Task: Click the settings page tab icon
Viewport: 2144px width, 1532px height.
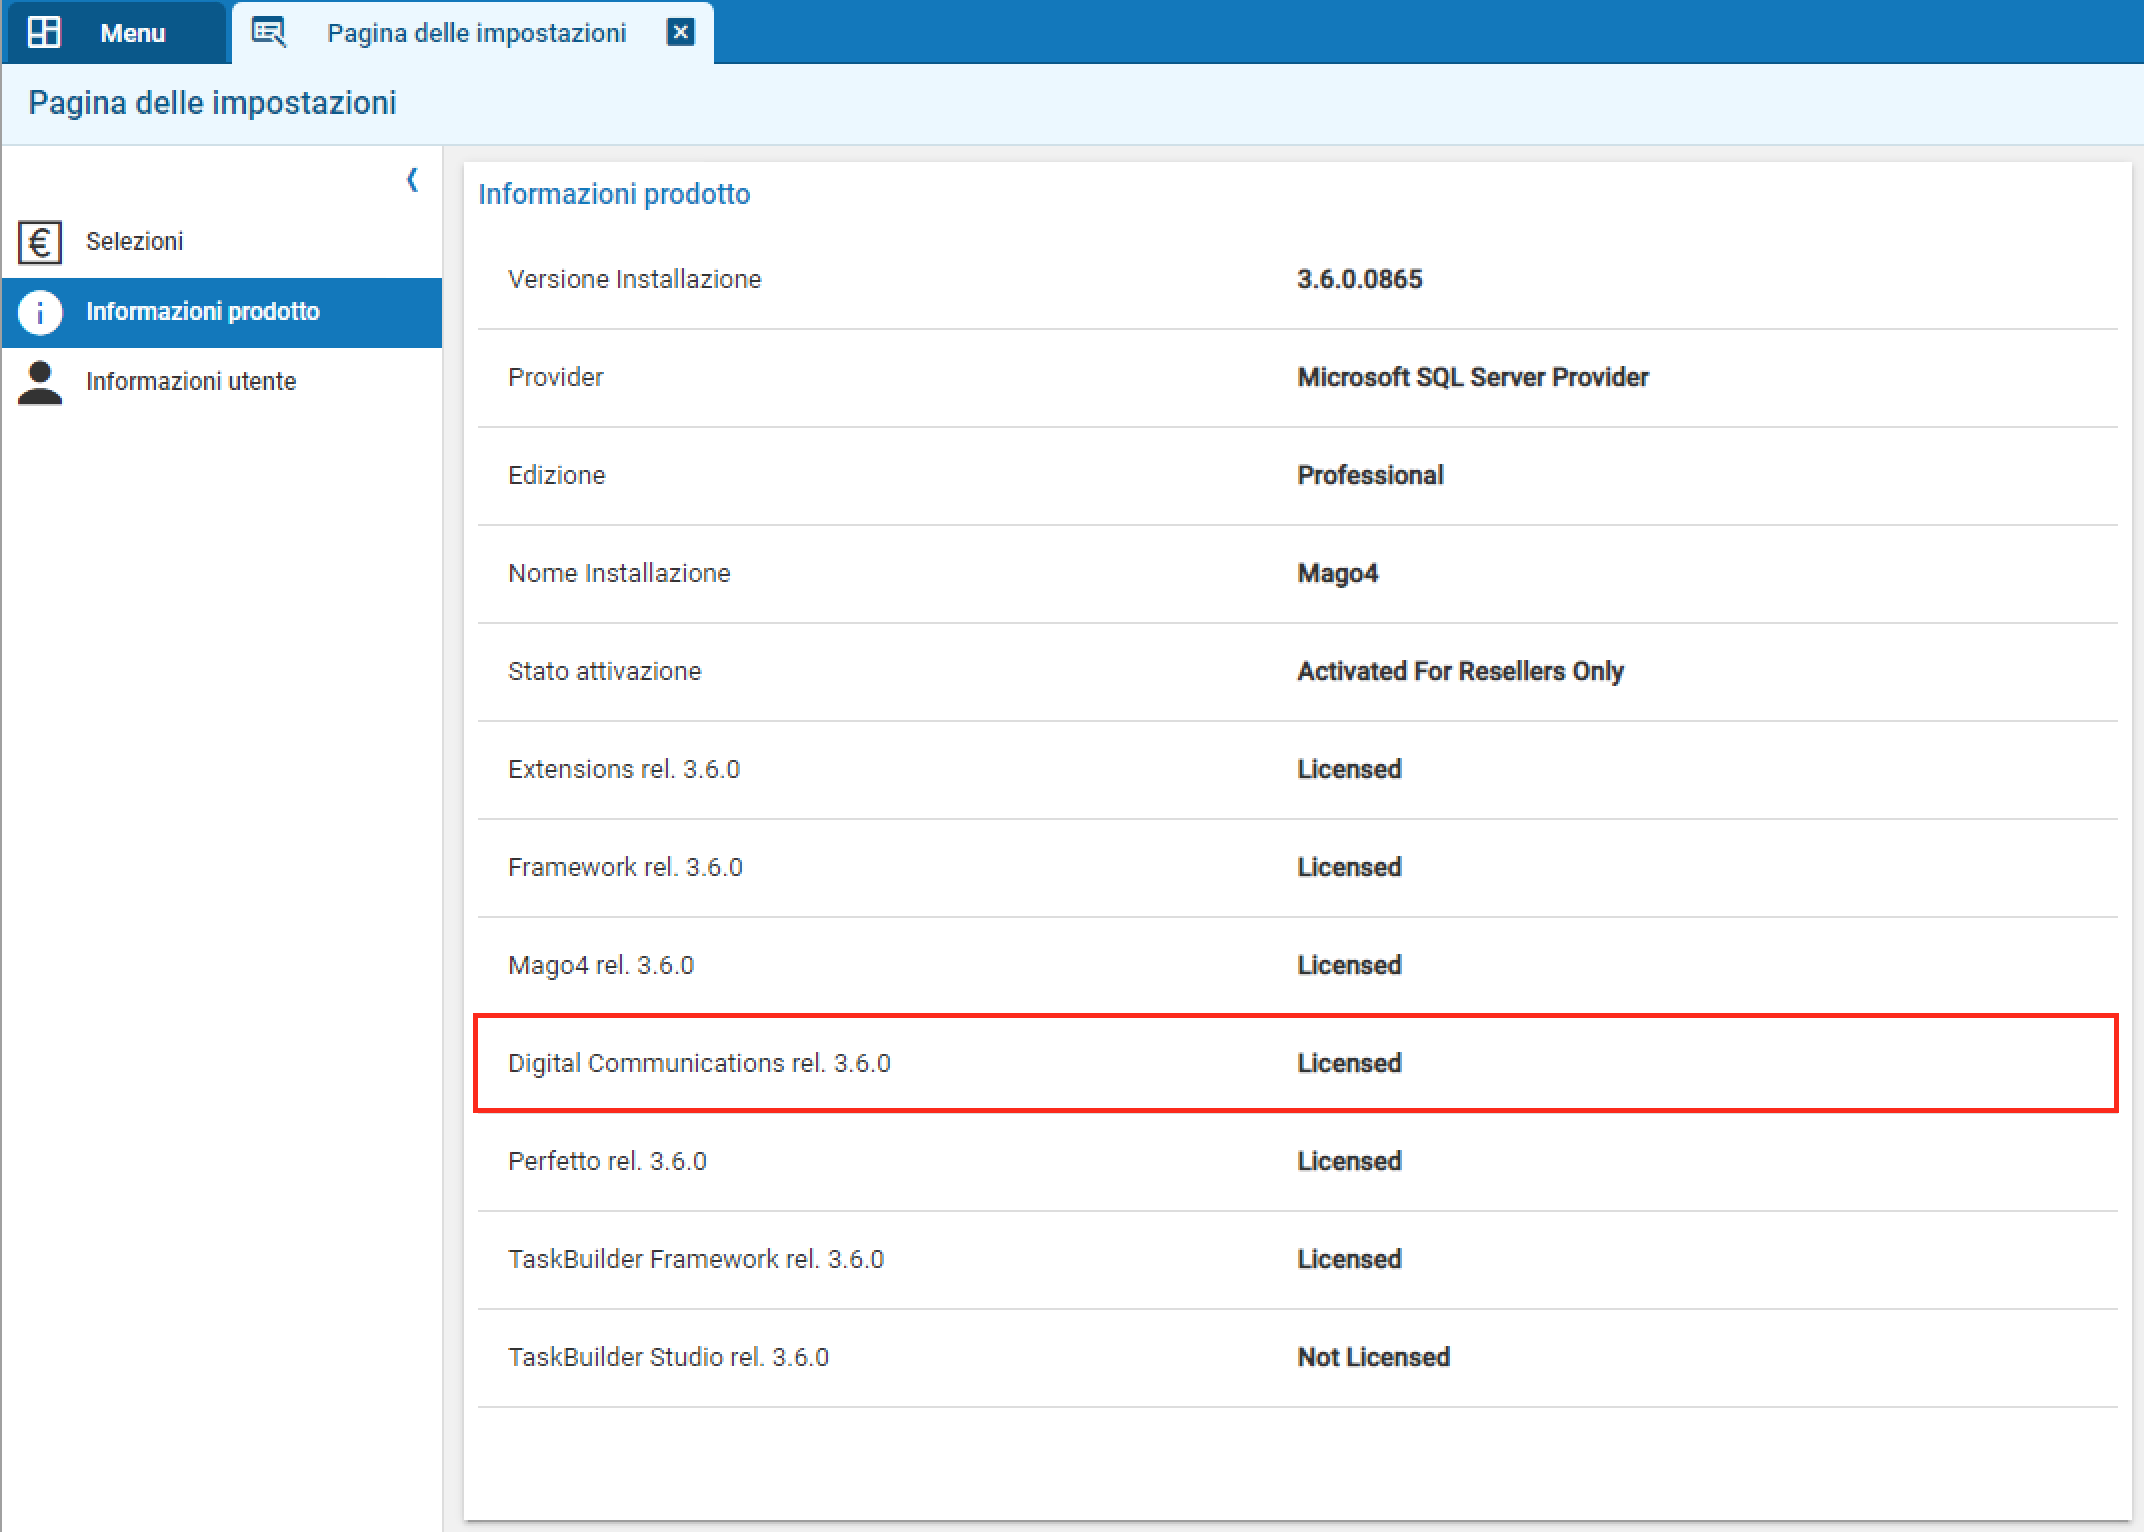Action: (268, 32)
